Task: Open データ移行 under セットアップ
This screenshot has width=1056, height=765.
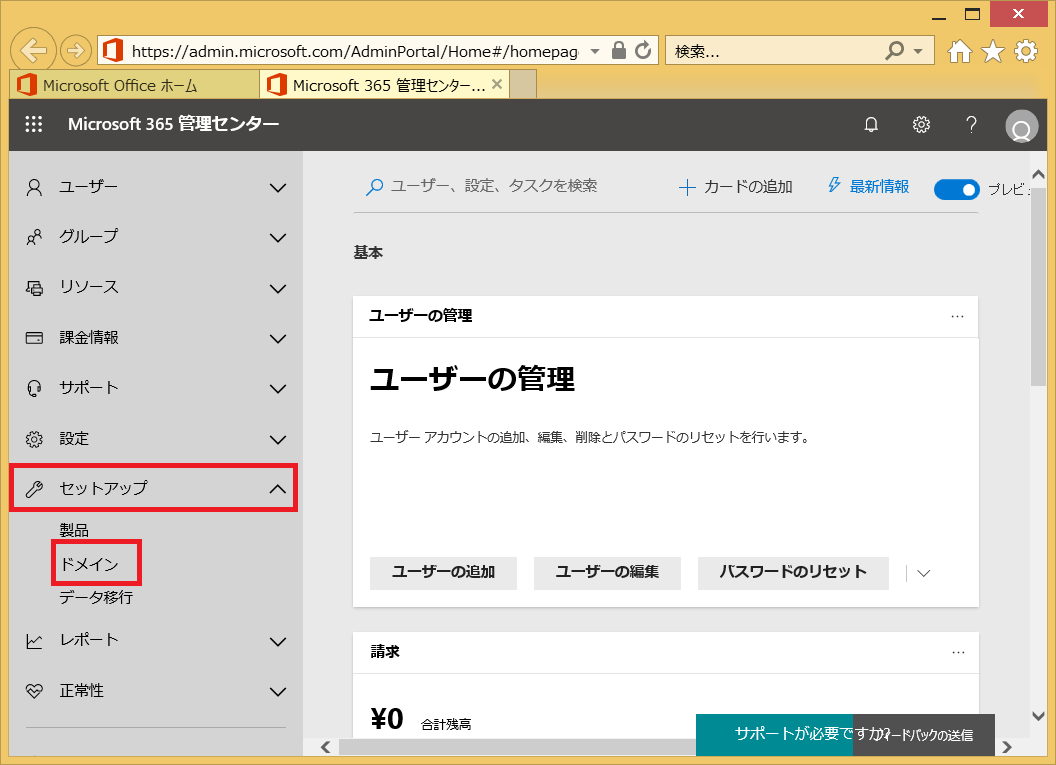Action: (96, 597)
